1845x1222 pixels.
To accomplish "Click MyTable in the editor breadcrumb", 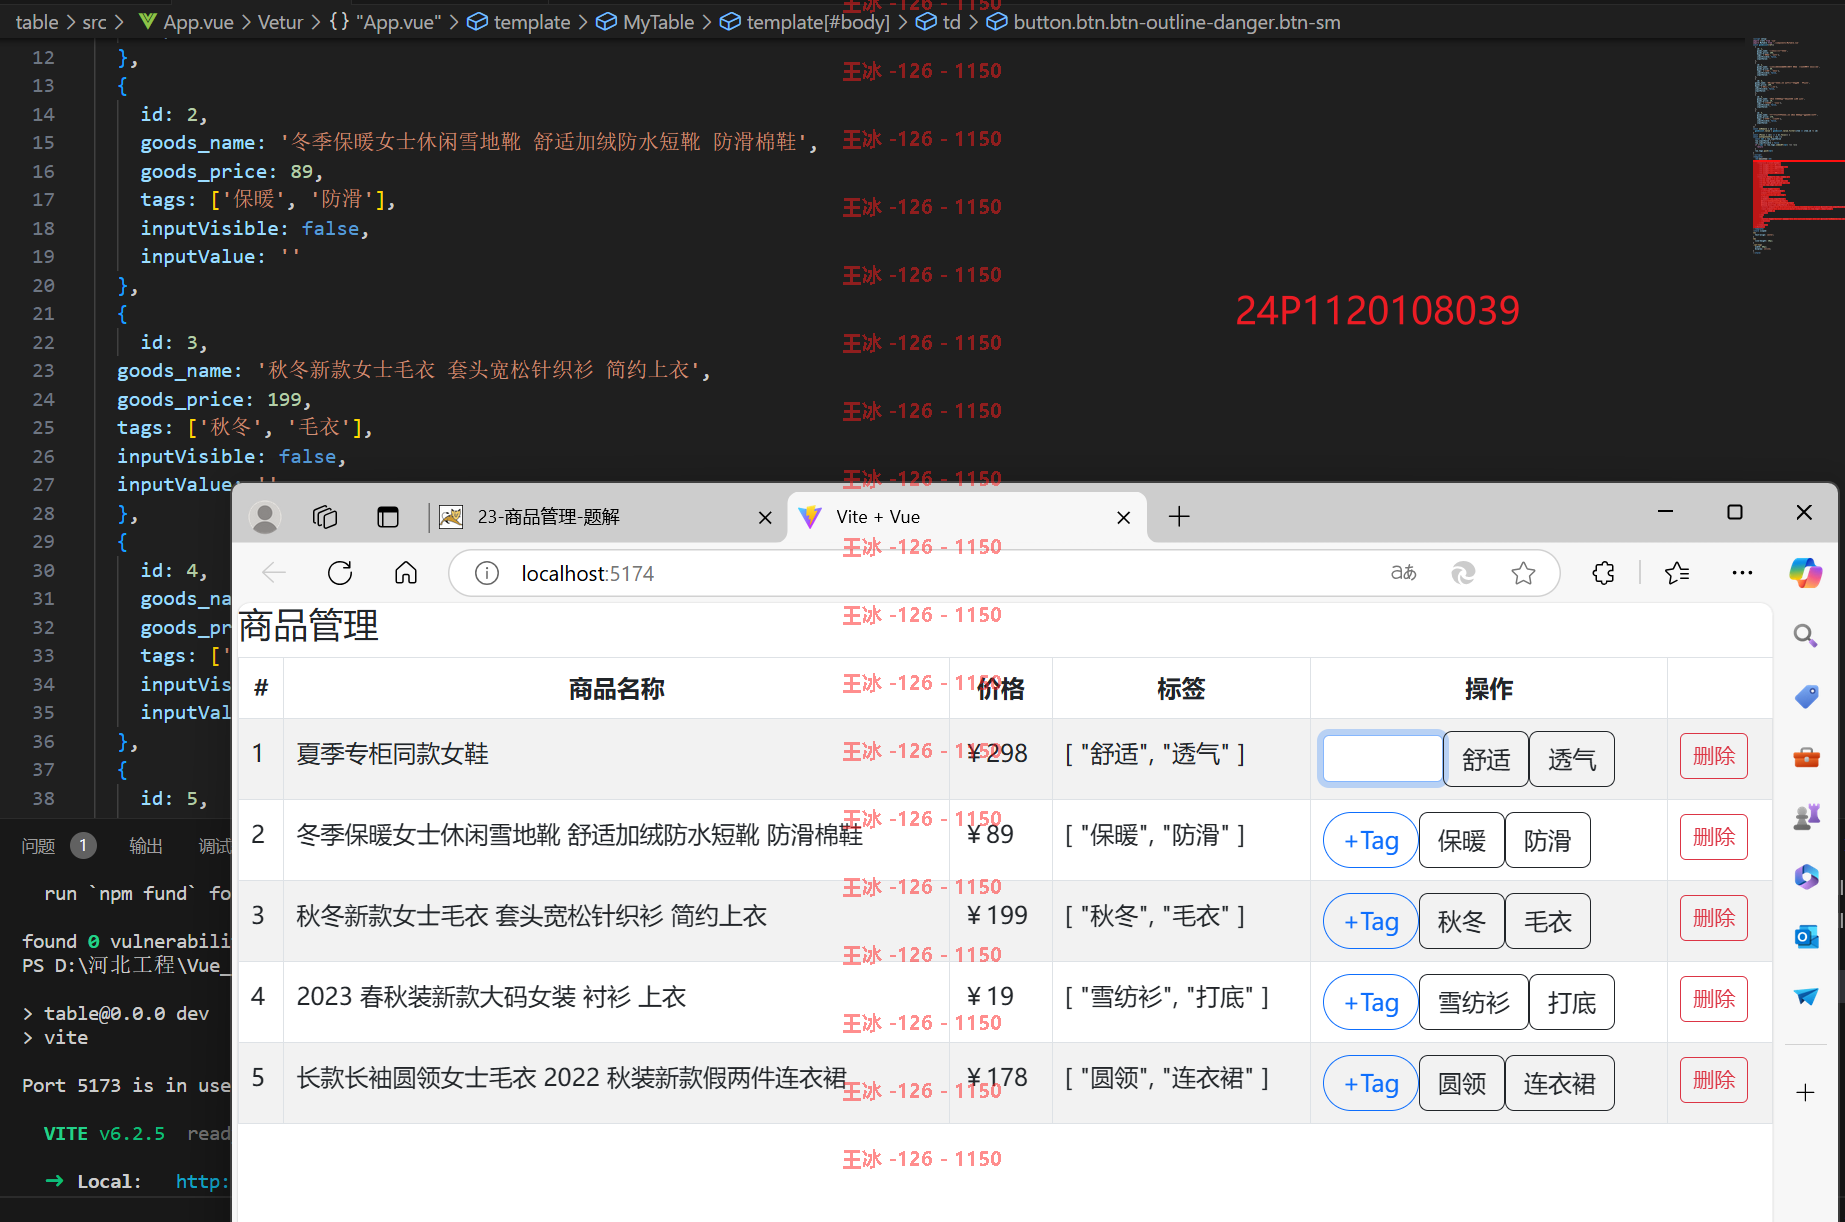I will point(658,22).
